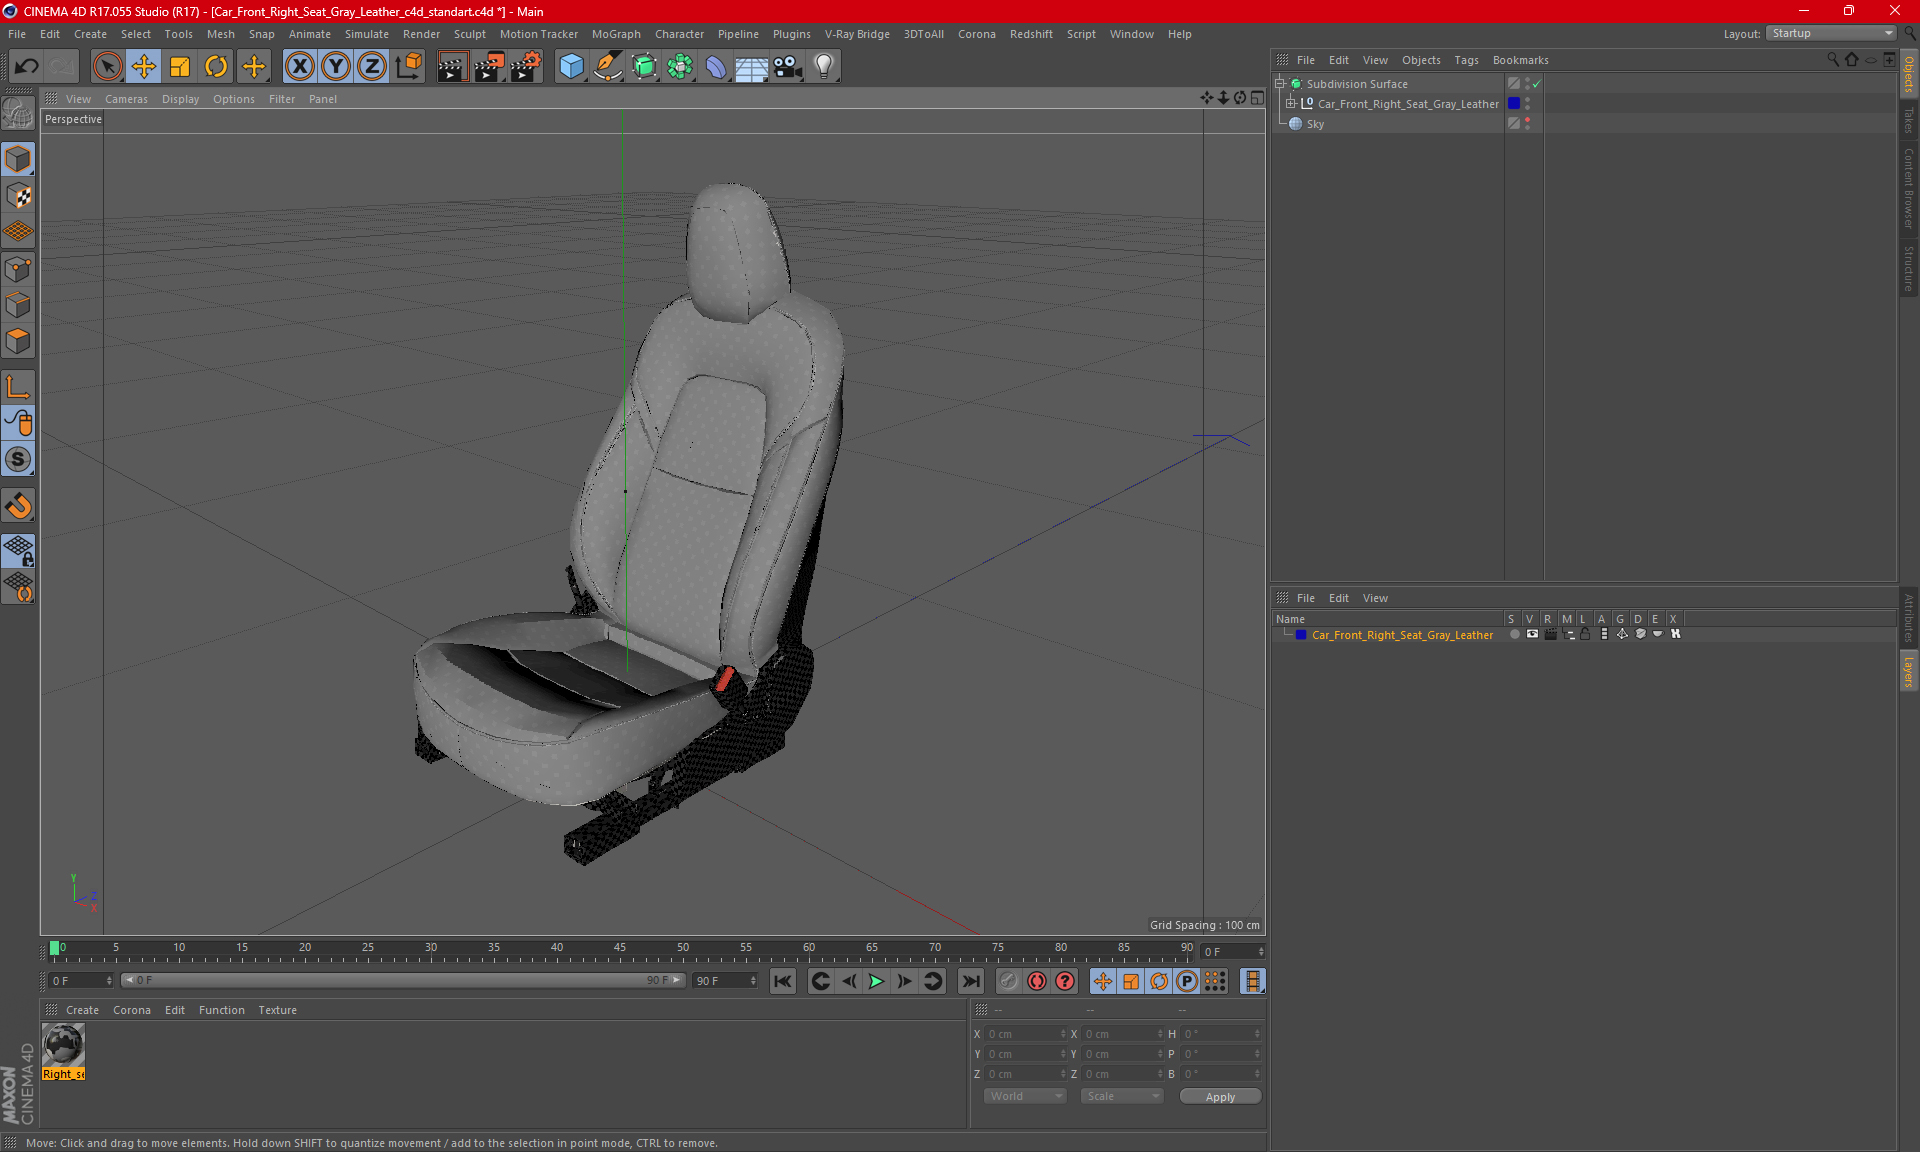Select the Move tool in toolbar
Viewport: 1920px width, 1152px height.
pyautogui.click(x=144, y=67)
